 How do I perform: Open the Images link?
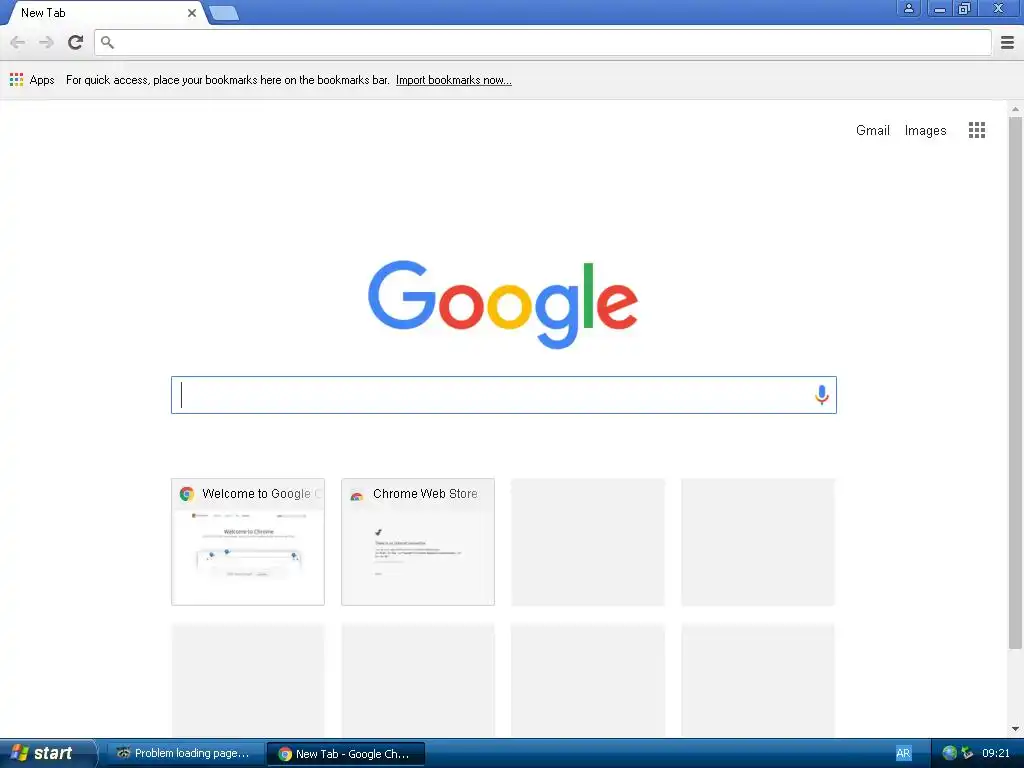pyautogui.click(x=925, y=130)
